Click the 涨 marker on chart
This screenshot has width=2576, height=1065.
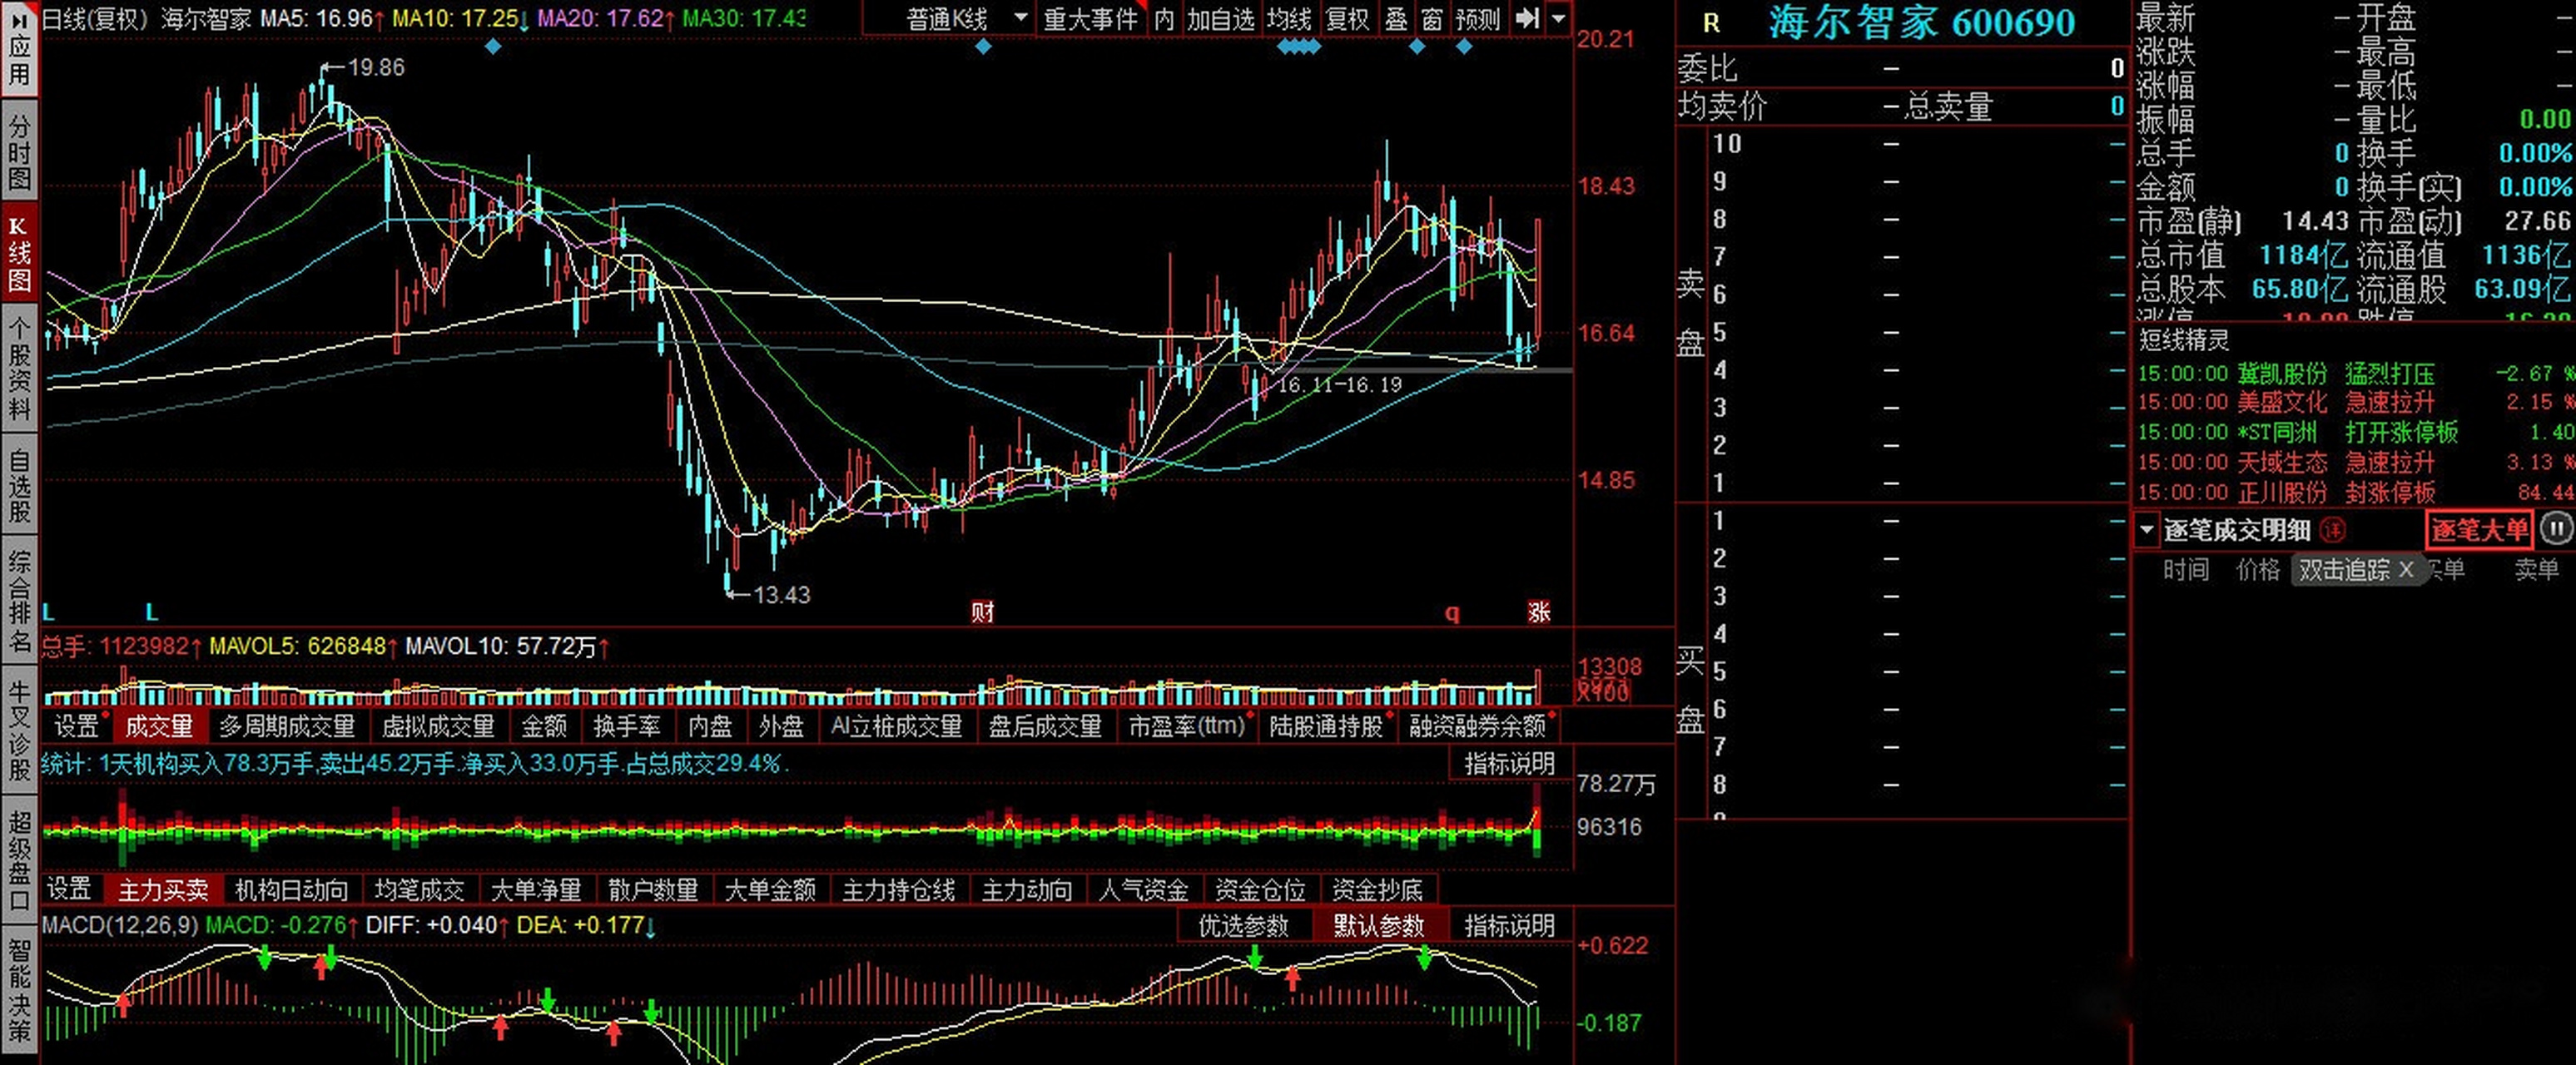click(x=1539, y=612)
